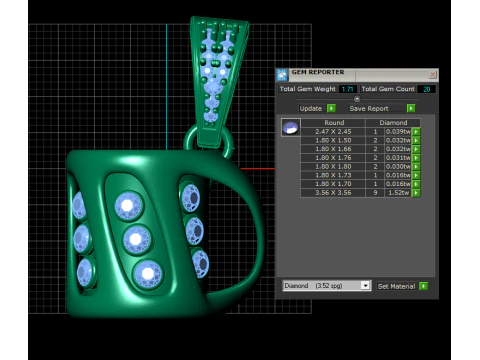The image size is (480, 360).
Task: Click the green arrow in the 1.80 X 1.70 row
Action: [416, 184]
